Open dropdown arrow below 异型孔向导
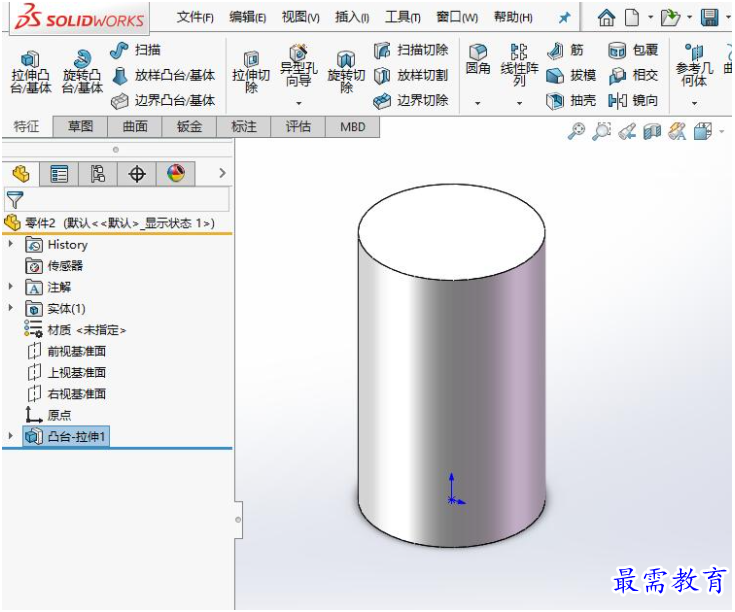 click(x=299, y=103)
